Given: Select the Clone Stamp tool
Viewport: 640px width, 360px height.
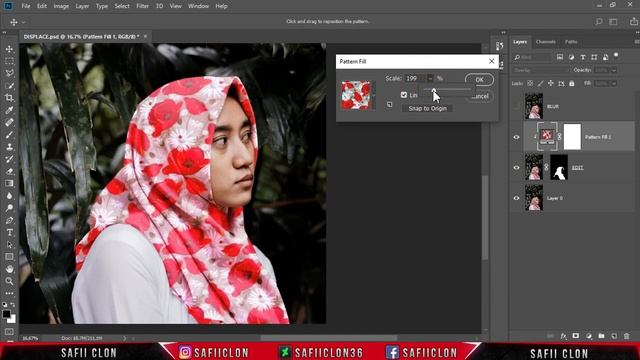Looking at the screenshot, I should pyautogui.click(x=9, y=147).
